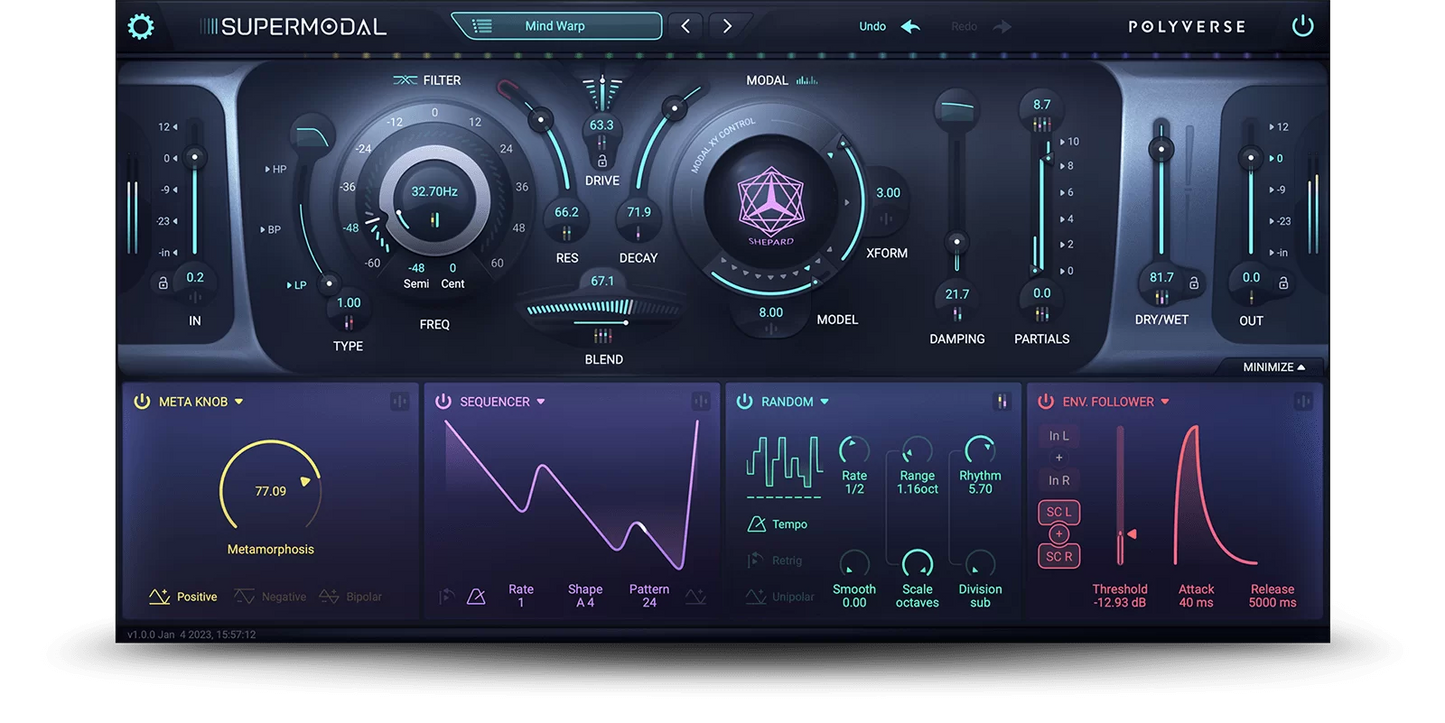Screen dimensions: 1445x723
Task: Click the Metamorphosis meta knob
Action: pos(270,488)
